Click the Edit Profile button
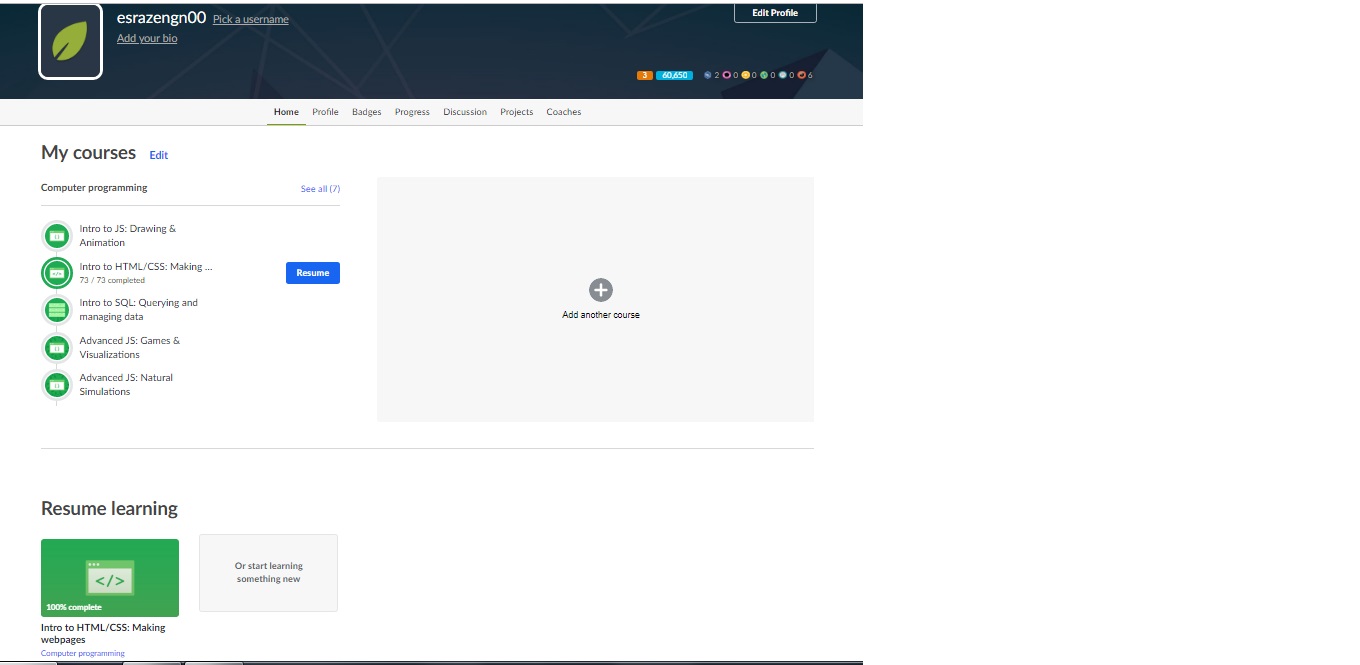This screenshot has width=1360, height=665. [775, 13]
